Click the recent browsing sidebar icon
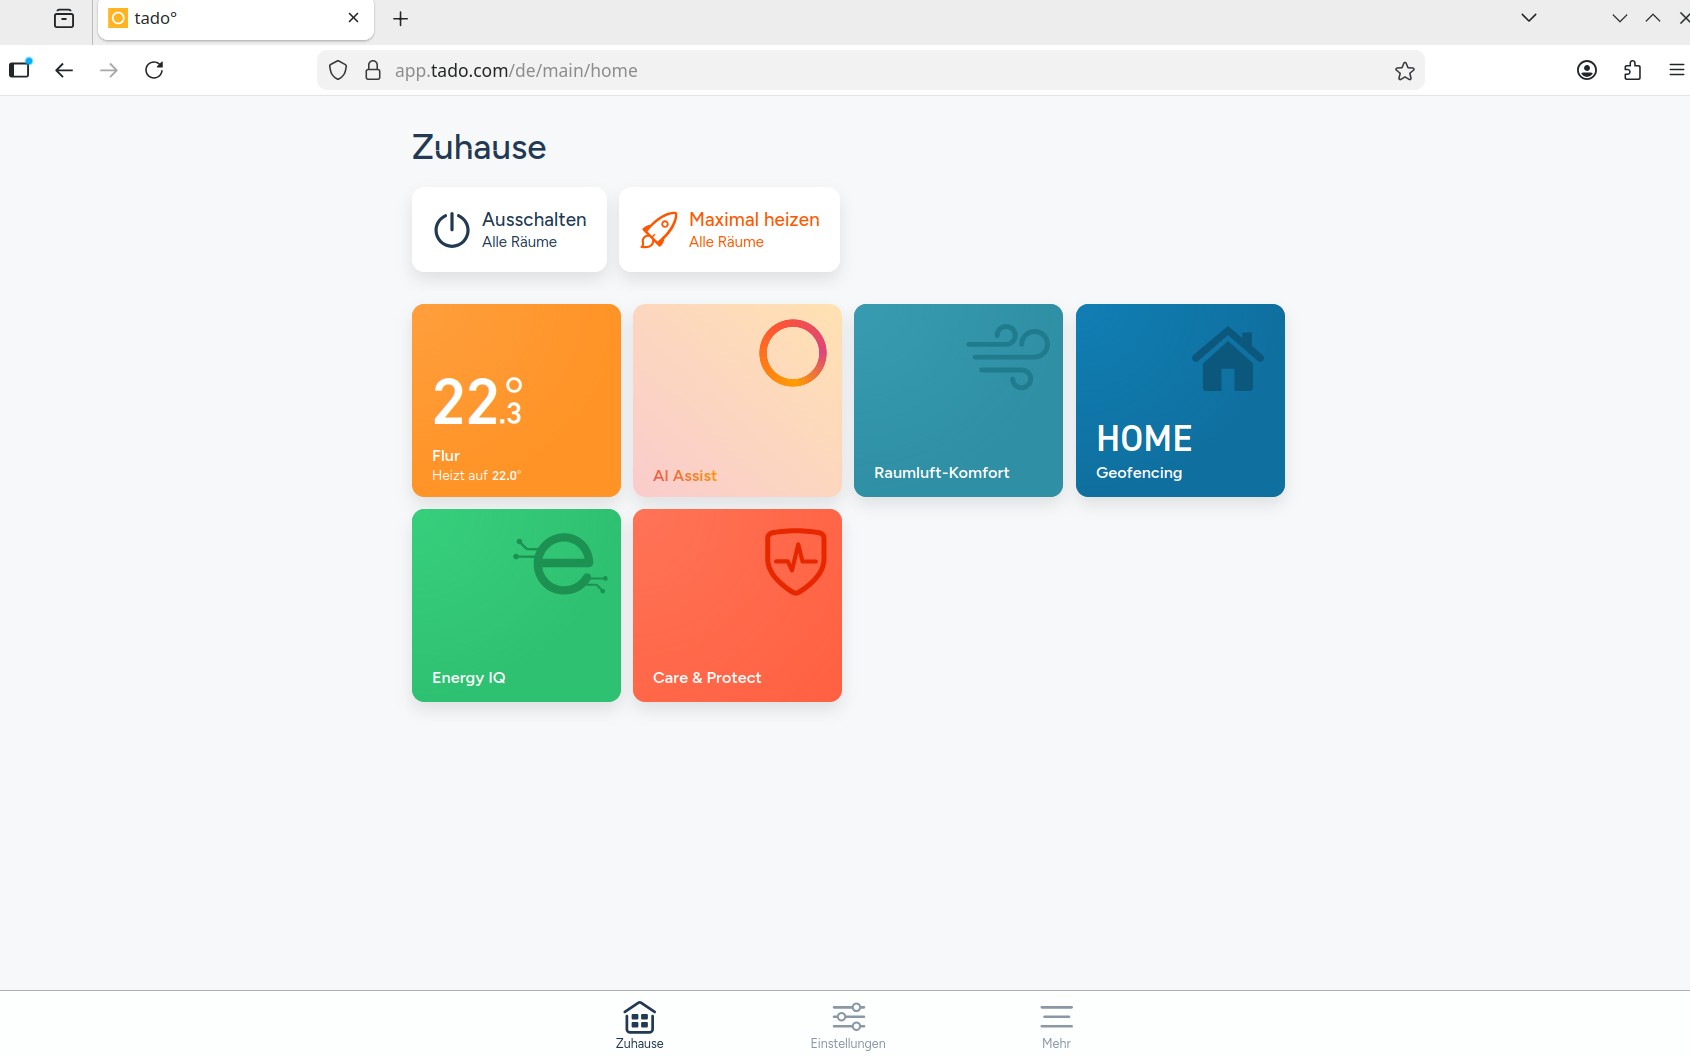The image size is (1690, 1056). (64, 19)
